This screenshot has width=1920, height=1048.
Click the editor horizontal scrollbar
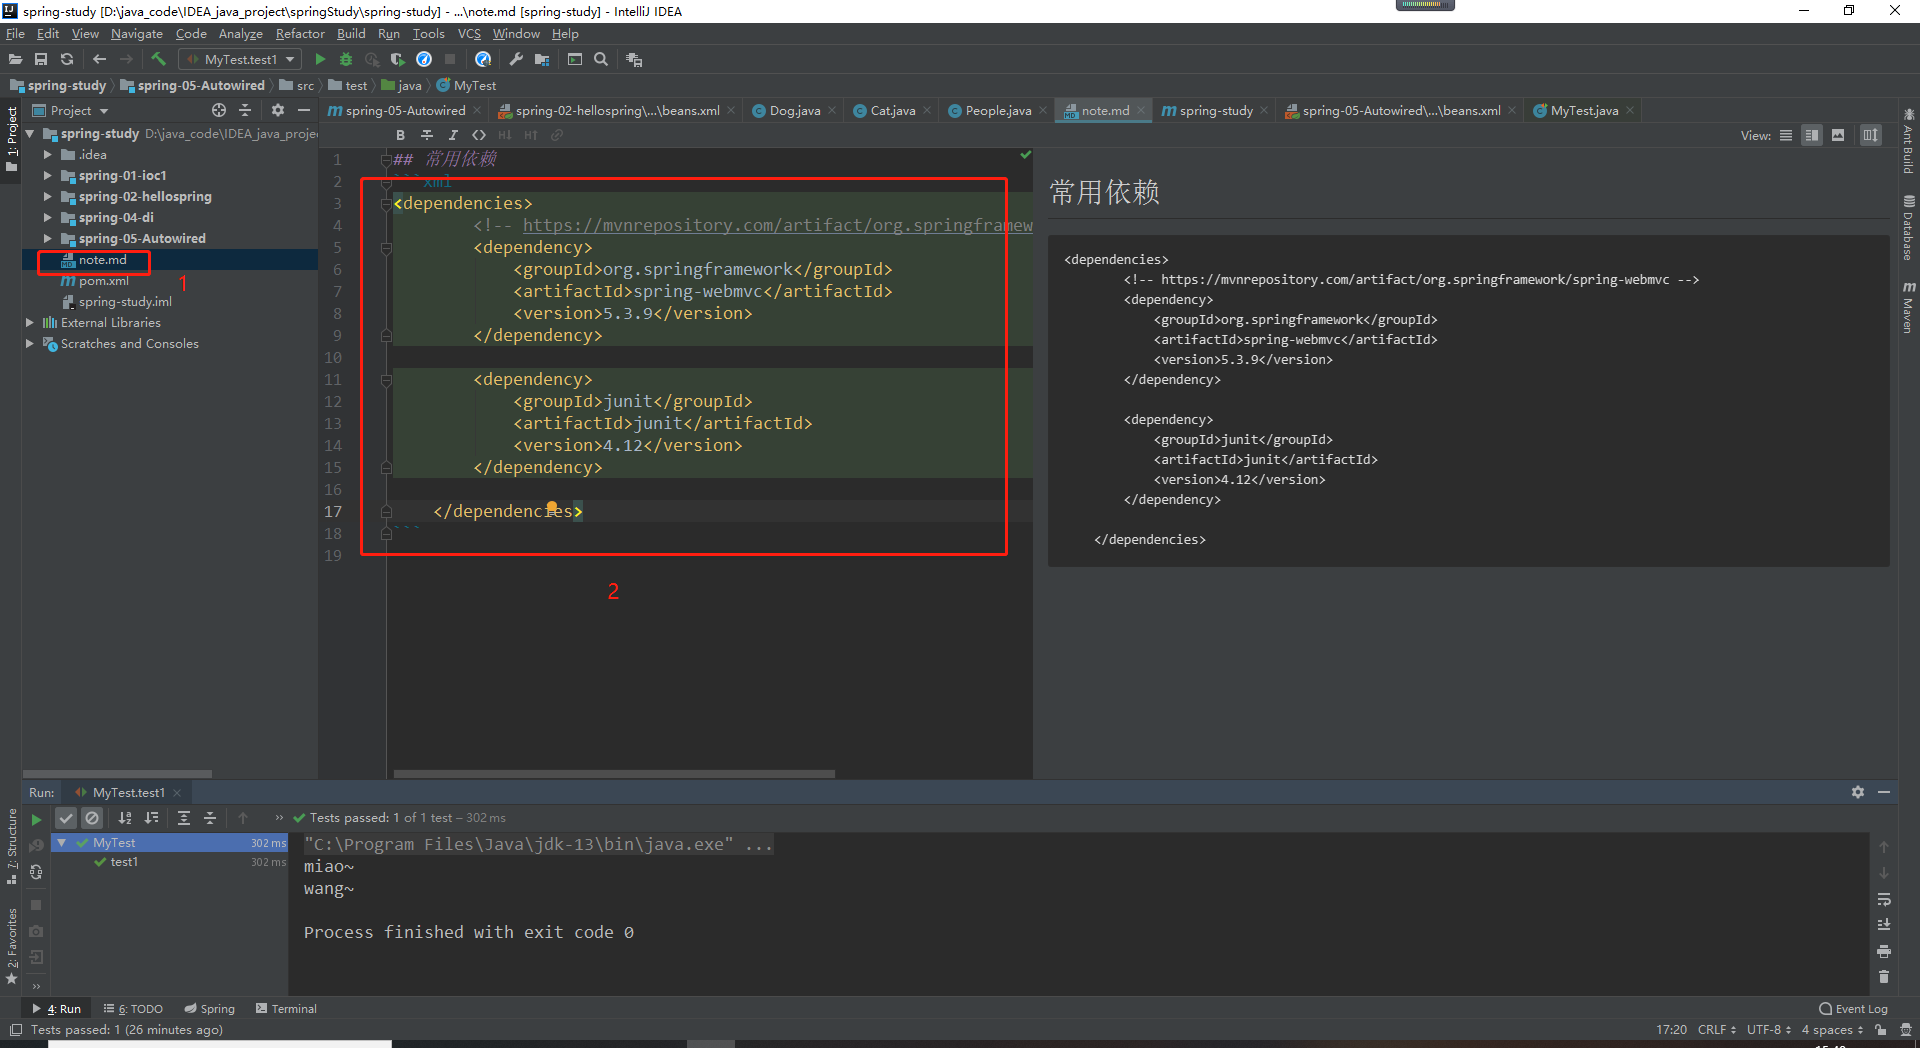tap(614, 773)
